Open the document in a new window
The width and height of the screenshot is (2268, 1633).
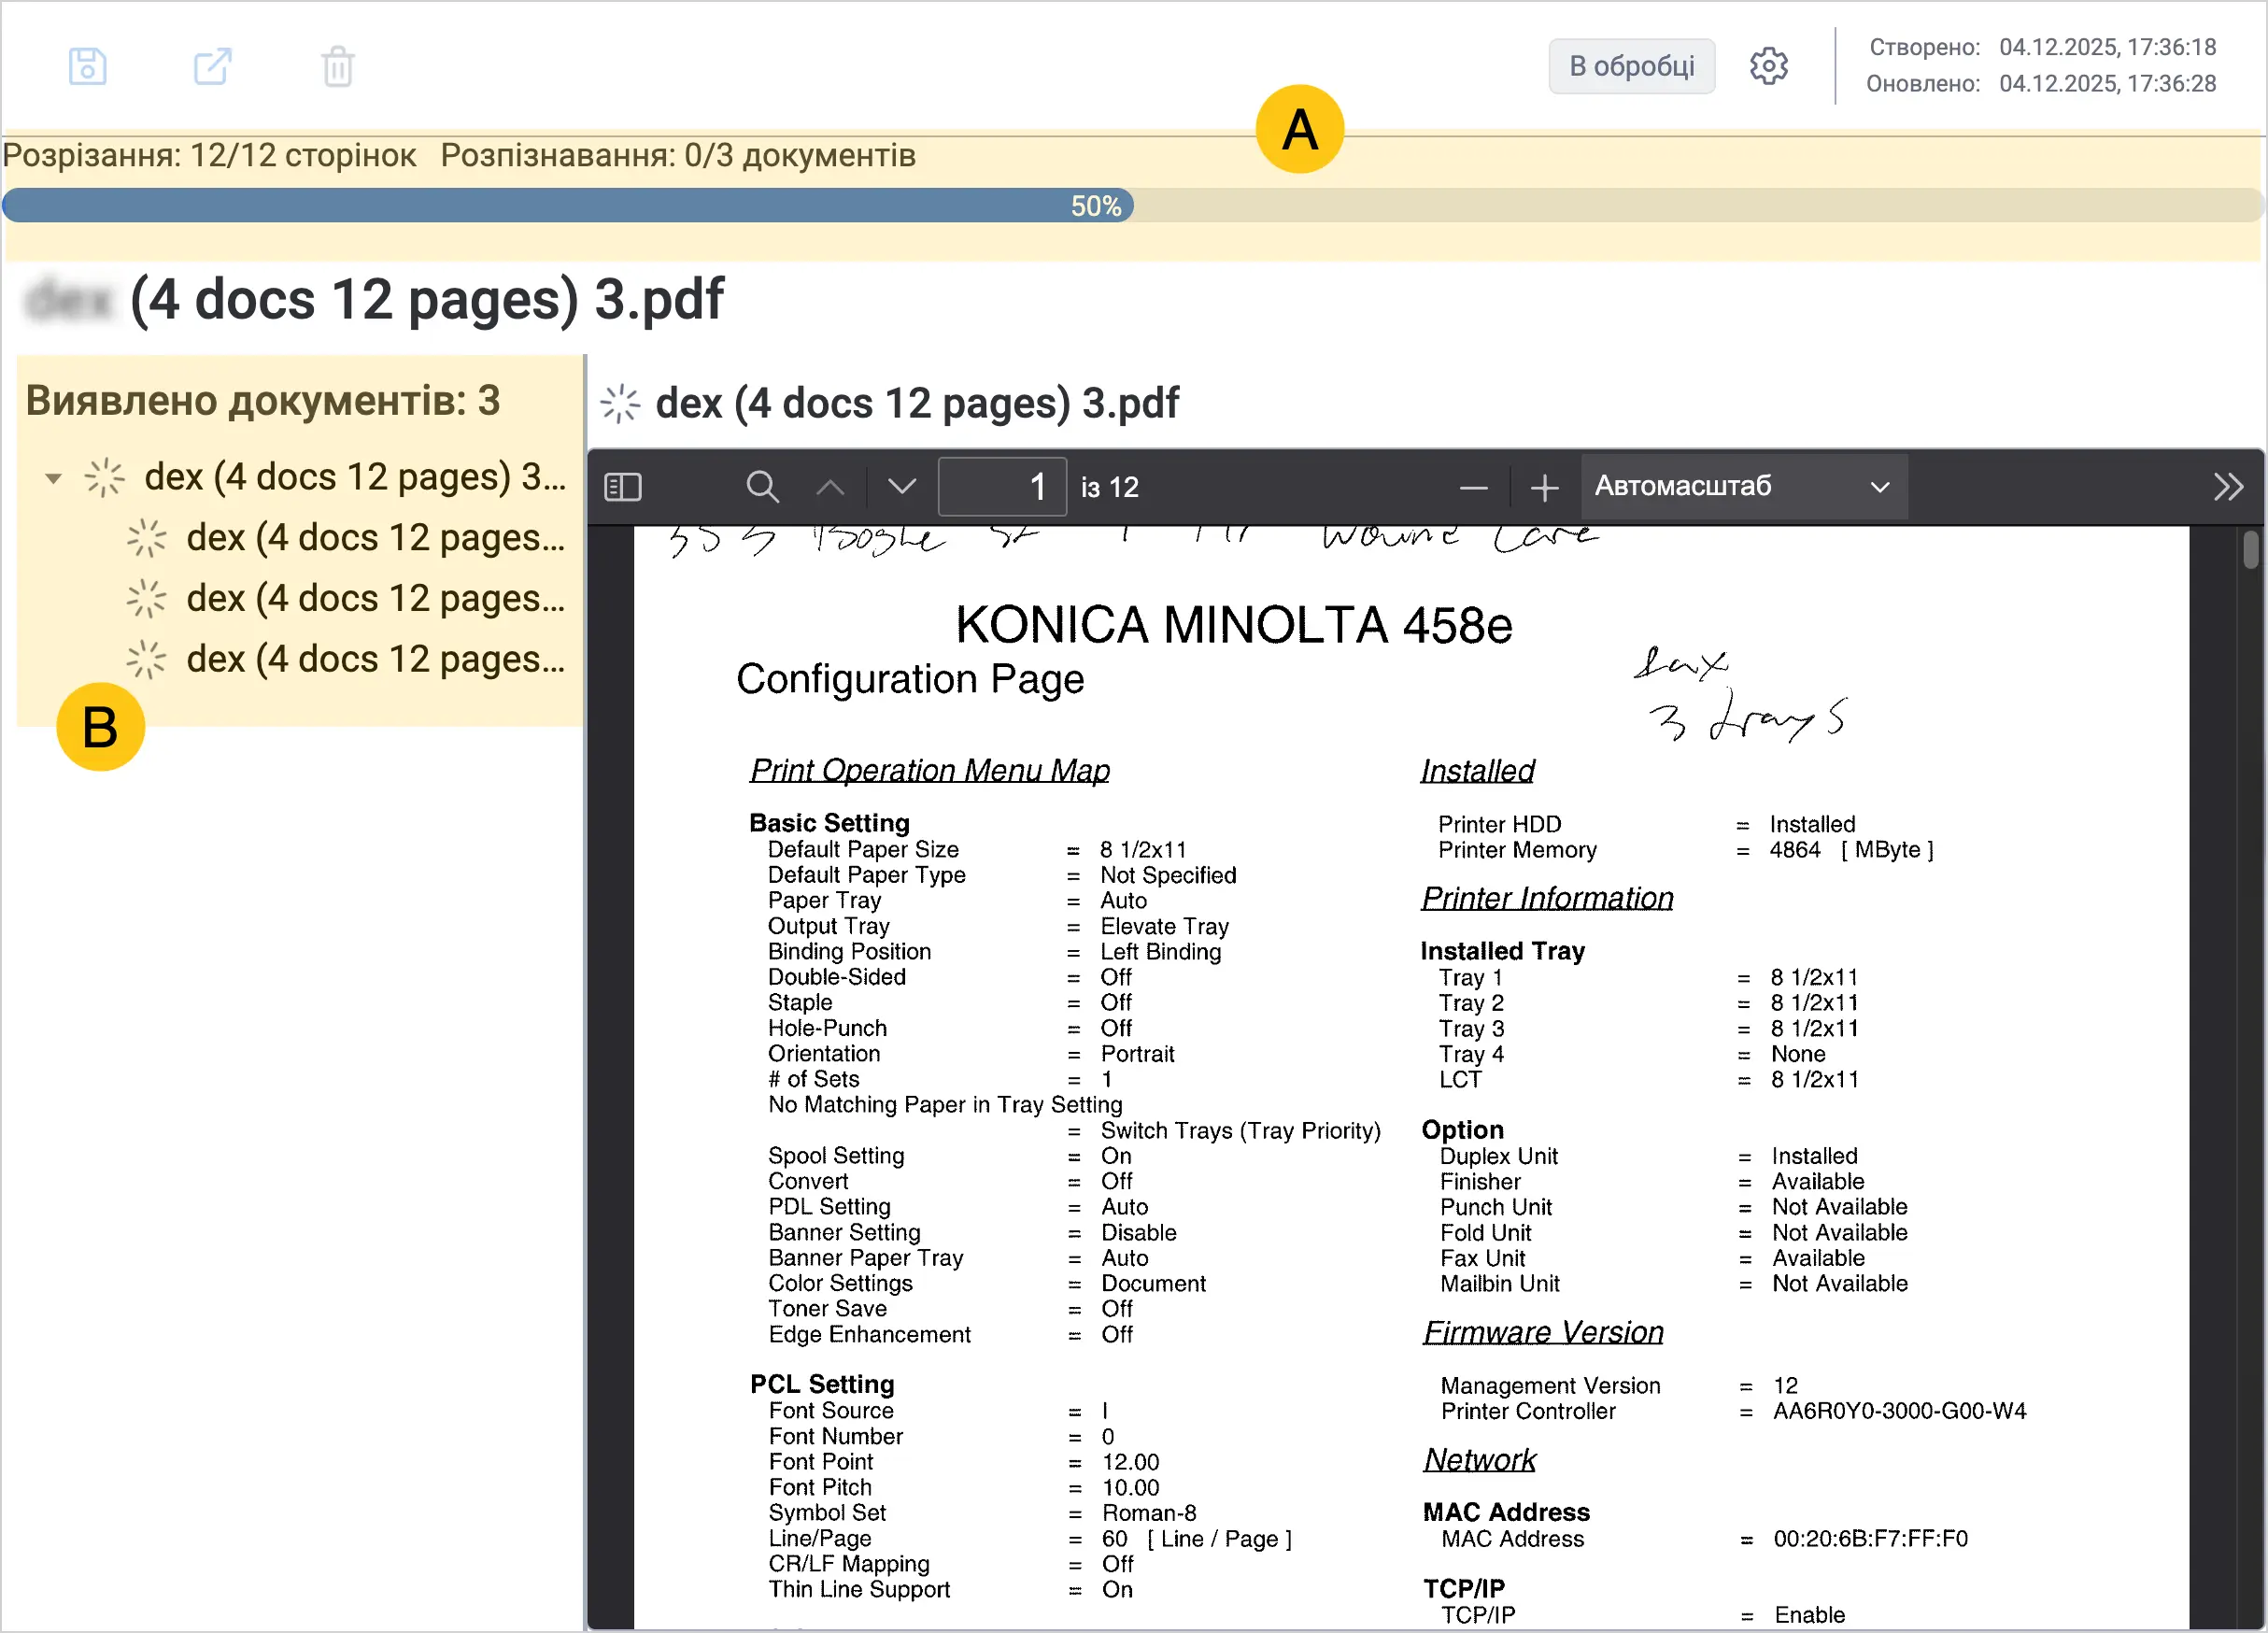(x=212, y=67)
